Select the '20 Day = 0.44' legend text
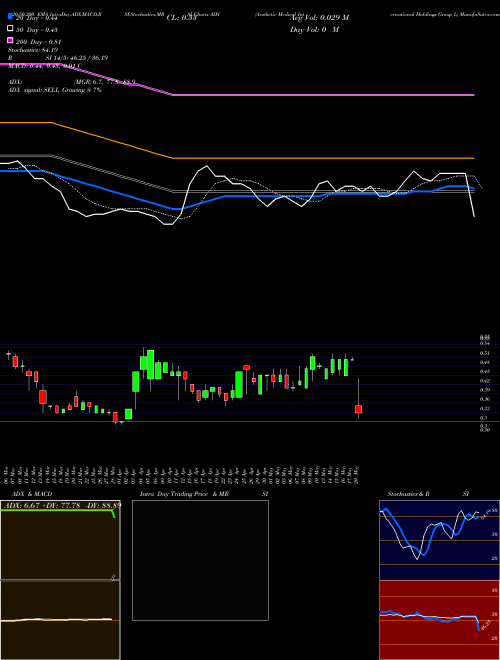This screenshot has width=500, height=660. click(x=36, y=18)
